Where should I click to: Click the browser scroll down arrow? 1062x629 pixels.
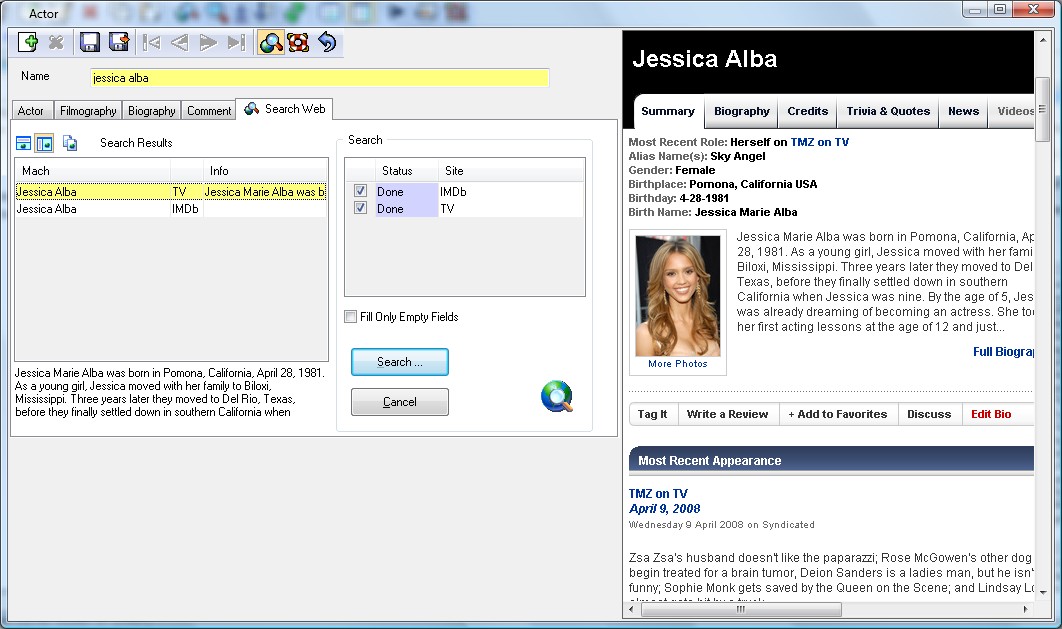point(1042,592)
